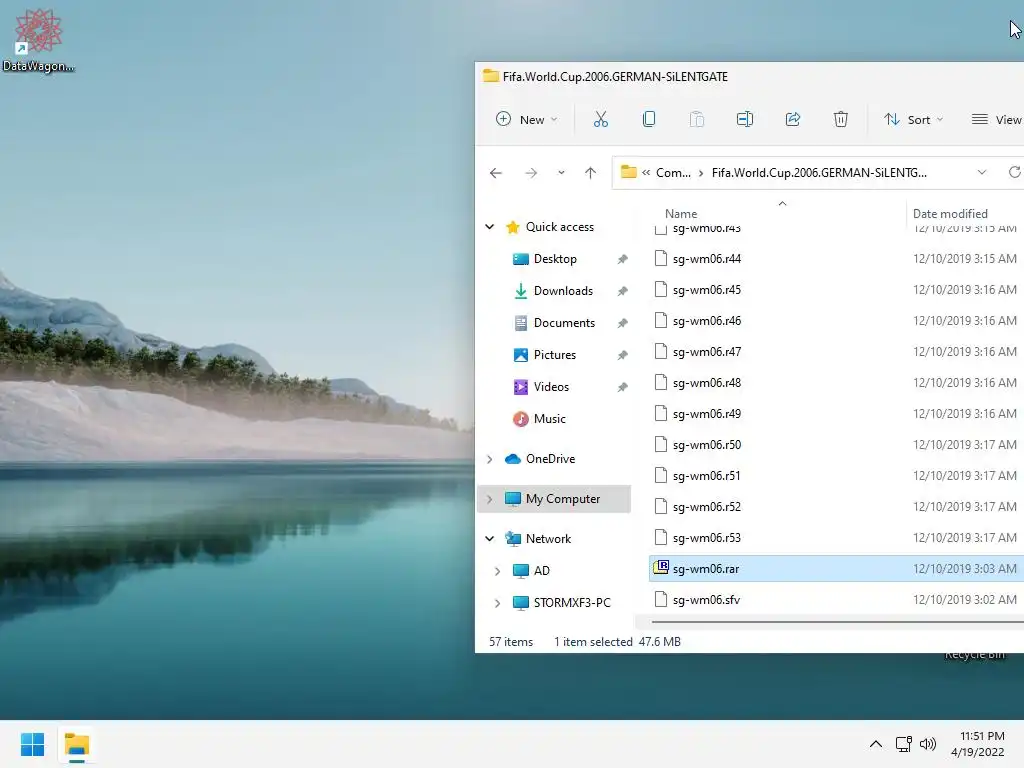The image size is (1024, 768).
Task: Open the New item menu
Action: (x=526, y=120)
